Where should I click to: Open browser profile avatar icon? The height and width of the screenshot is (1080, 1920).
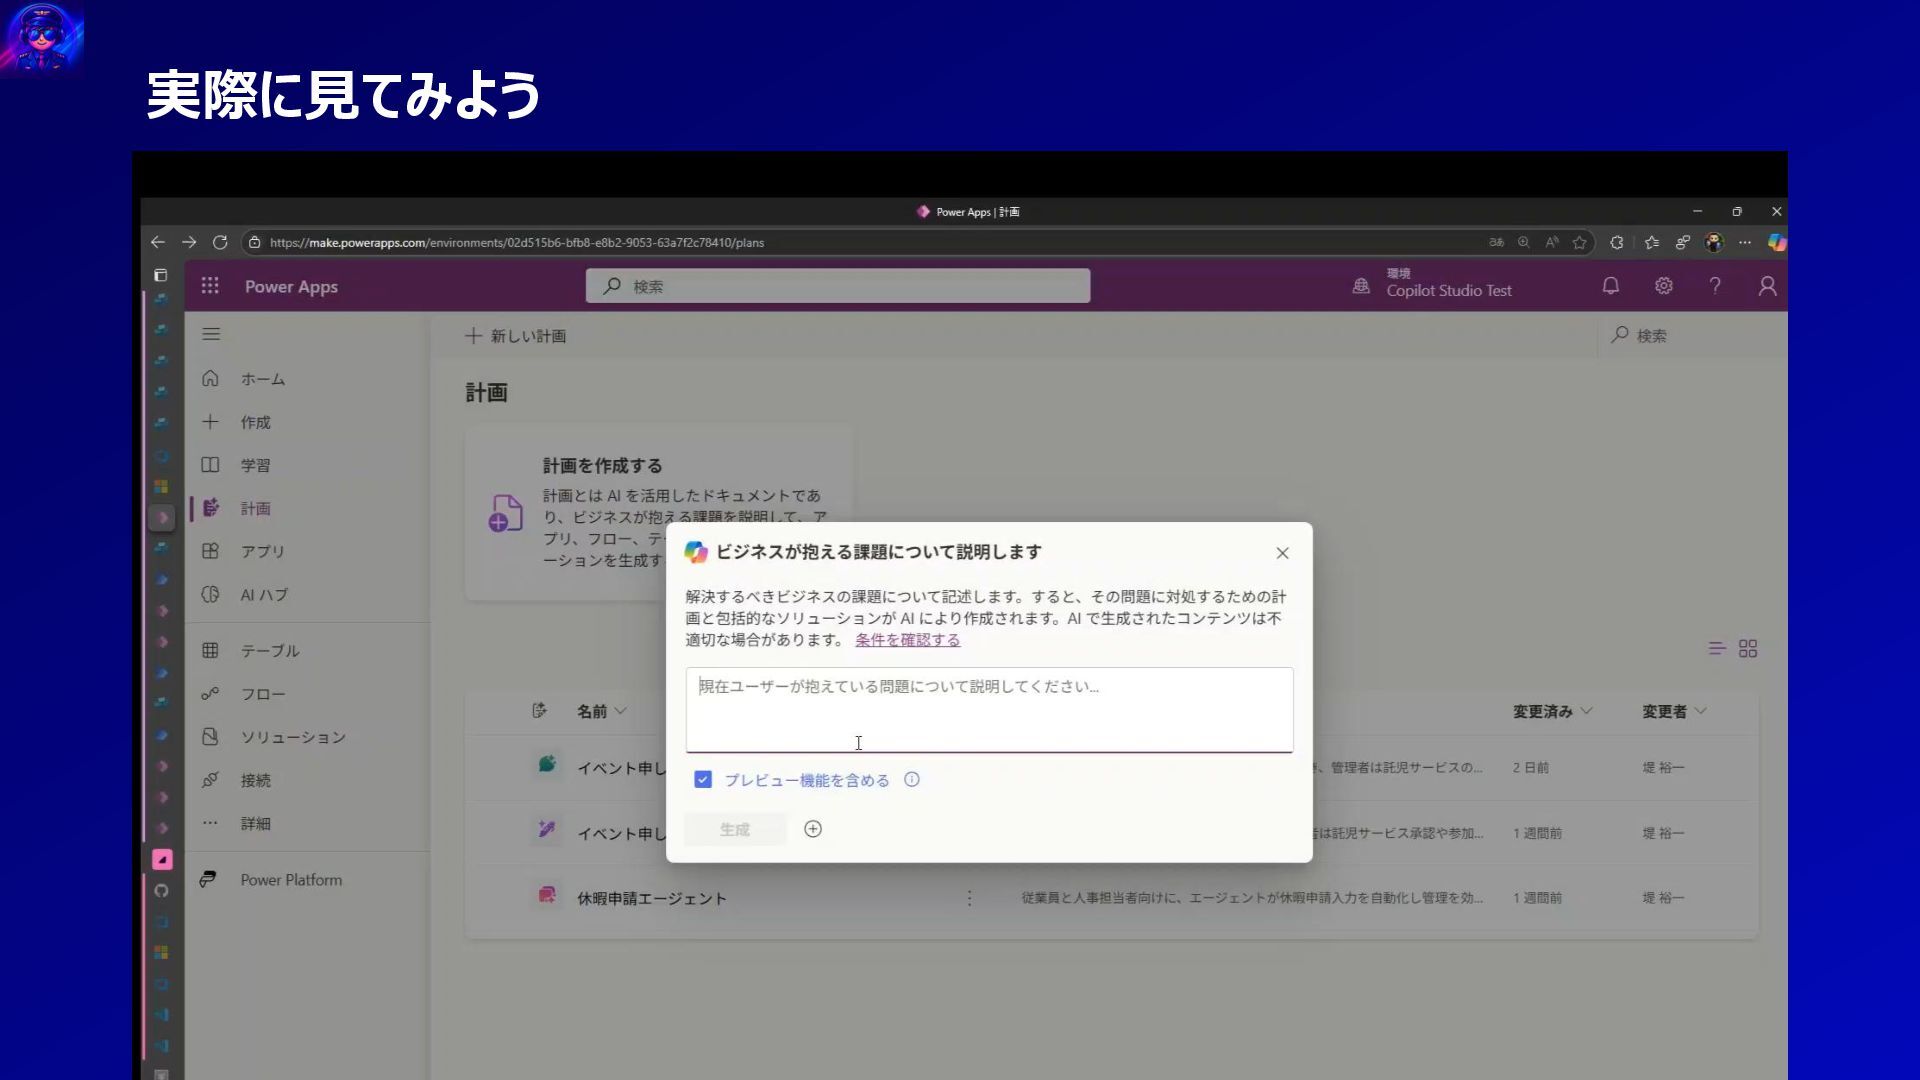[x=1714, y=242]
